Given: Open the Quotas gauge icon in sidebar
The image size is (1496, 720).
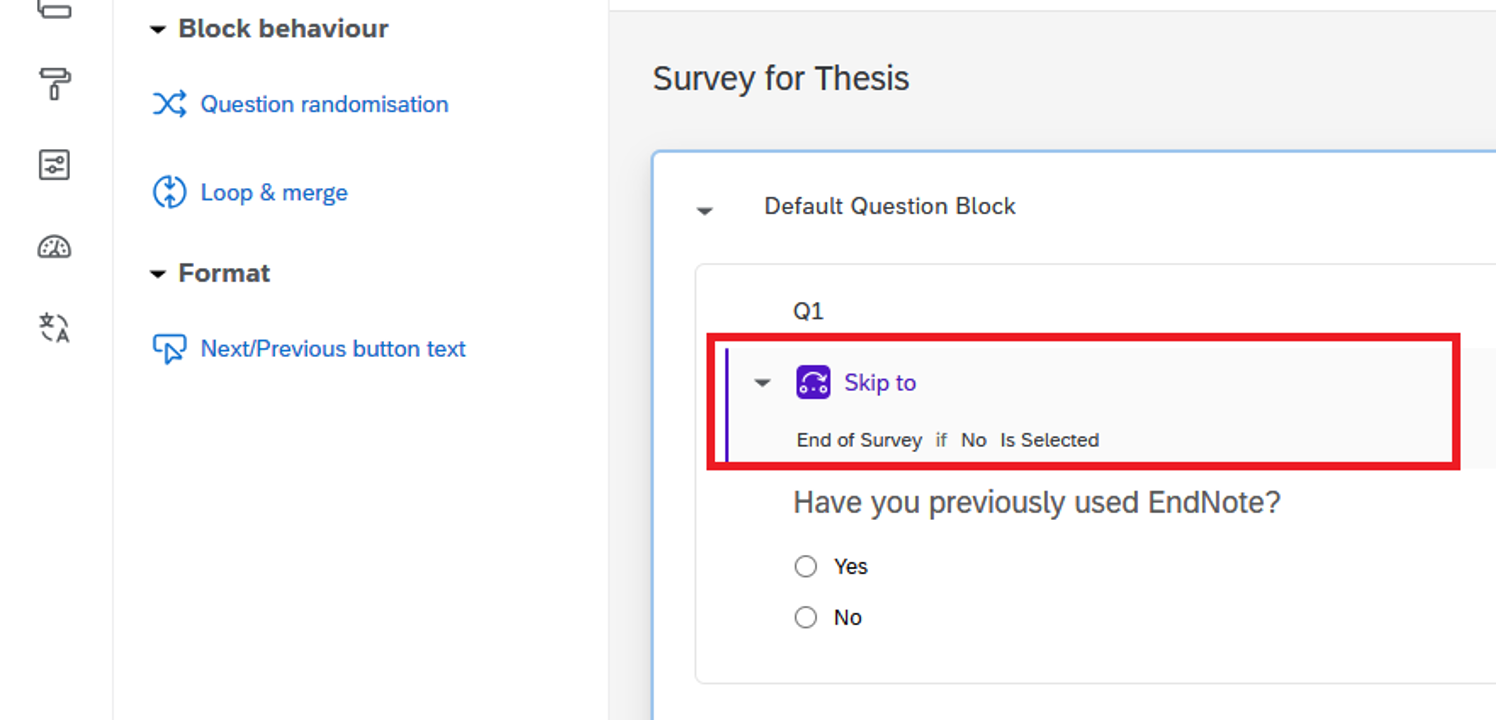Looking at the screenshot, I should 54,247.
